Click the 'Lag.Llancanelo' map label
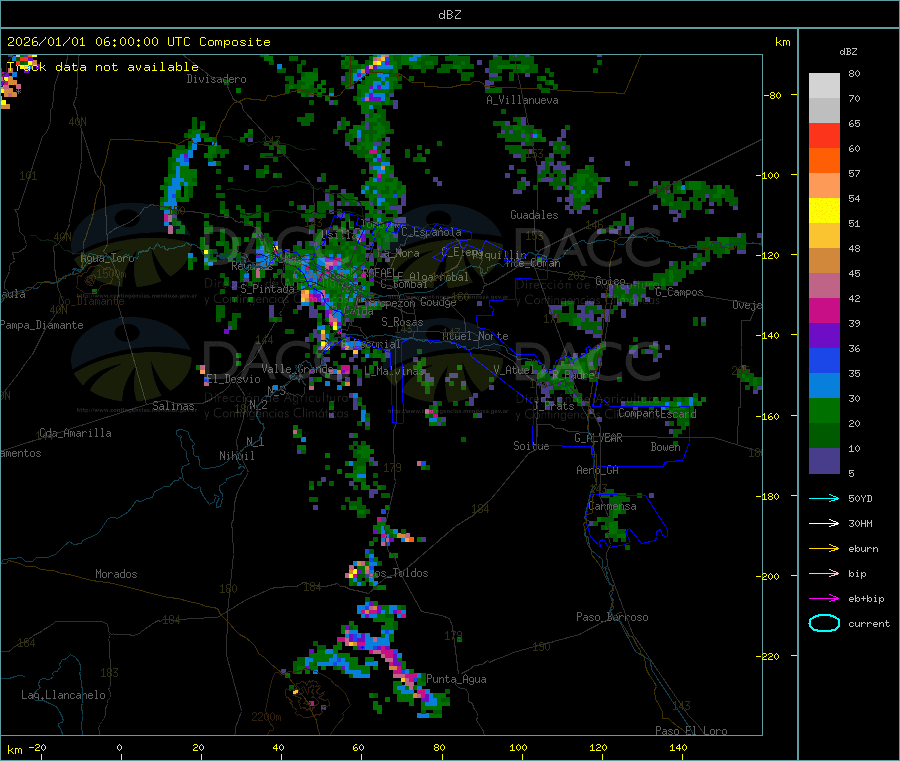 click(x=63, y=695)
